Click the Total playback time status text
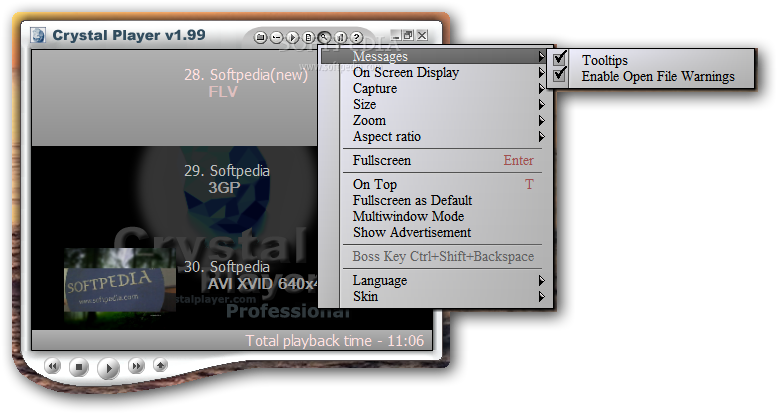 [335, 341]
